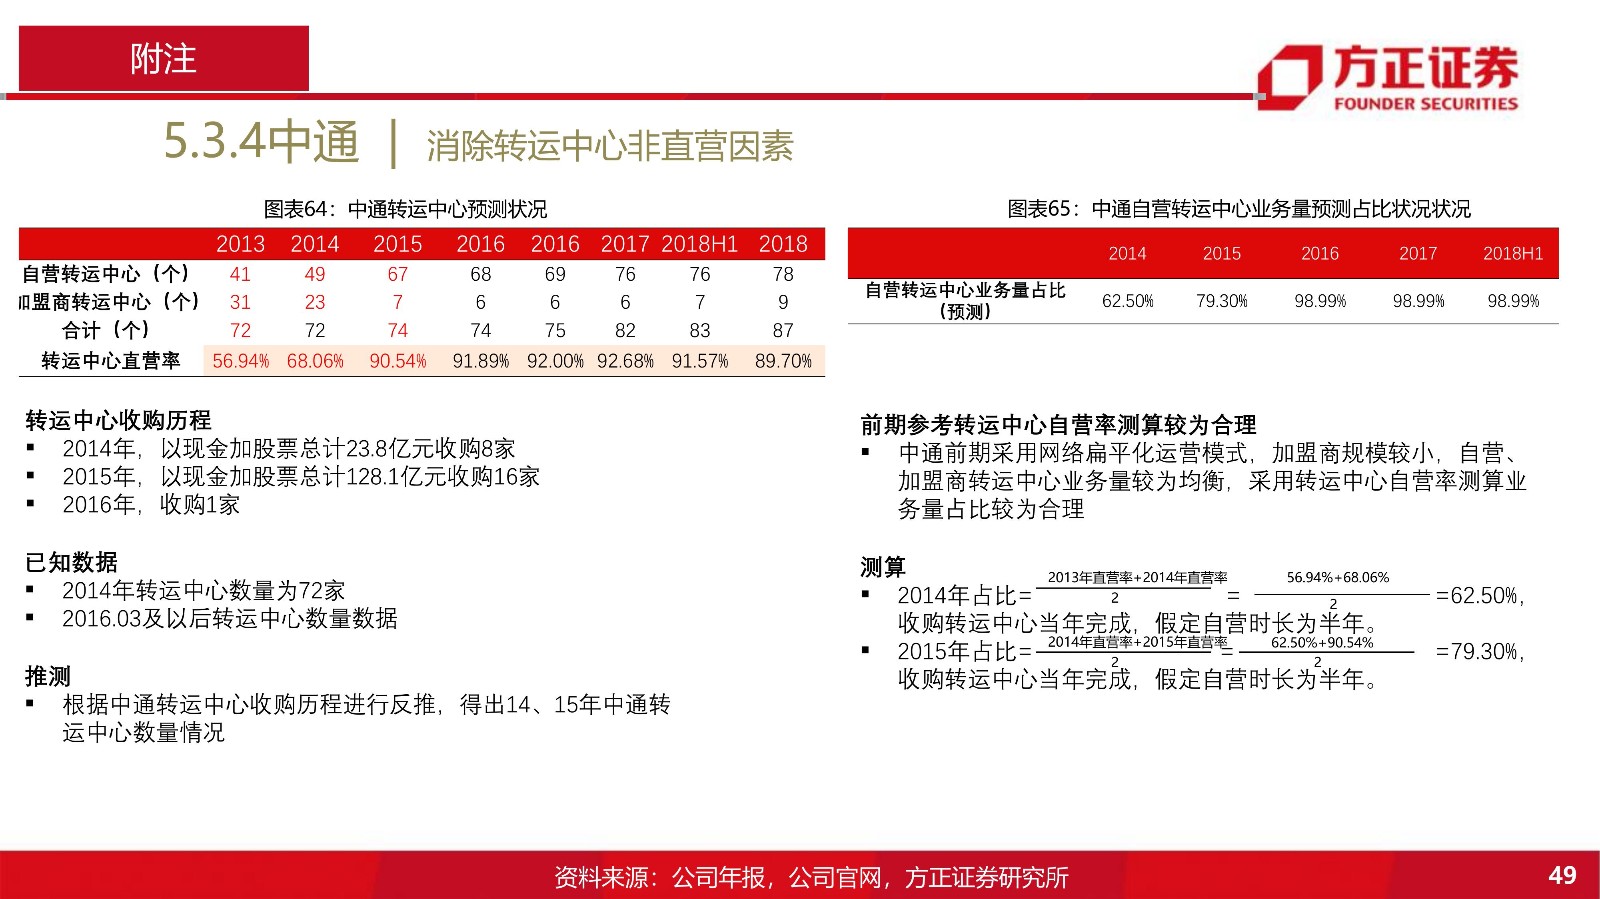Click bullet about 2015年 128.1亿元收购16家
Image resolution: width=1600 pixels, height=899 pixels.
pos(301,476)
